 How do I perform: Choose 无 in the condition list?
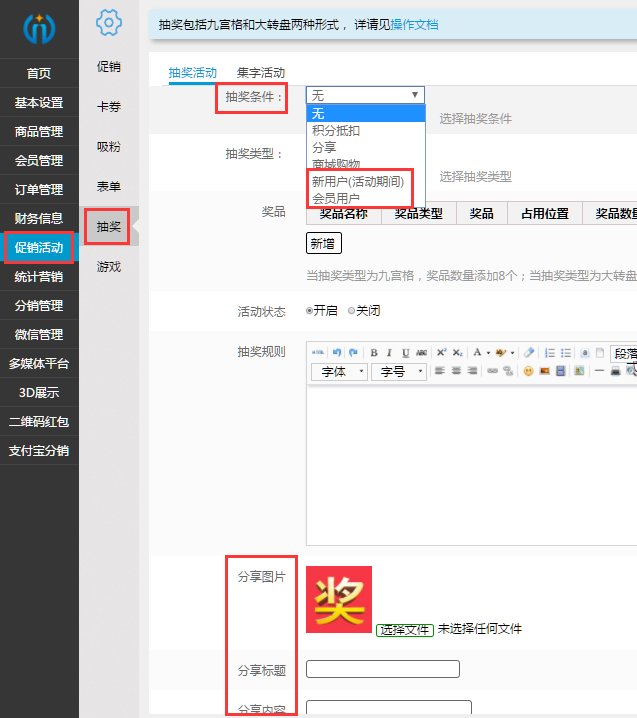coord(366,113)
